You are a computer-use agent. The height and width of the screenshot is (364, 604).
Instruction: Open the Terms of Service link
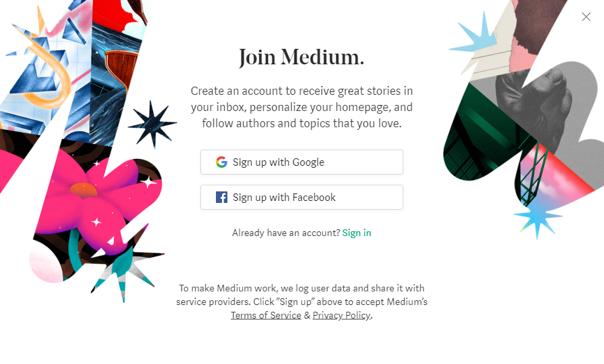266,315
